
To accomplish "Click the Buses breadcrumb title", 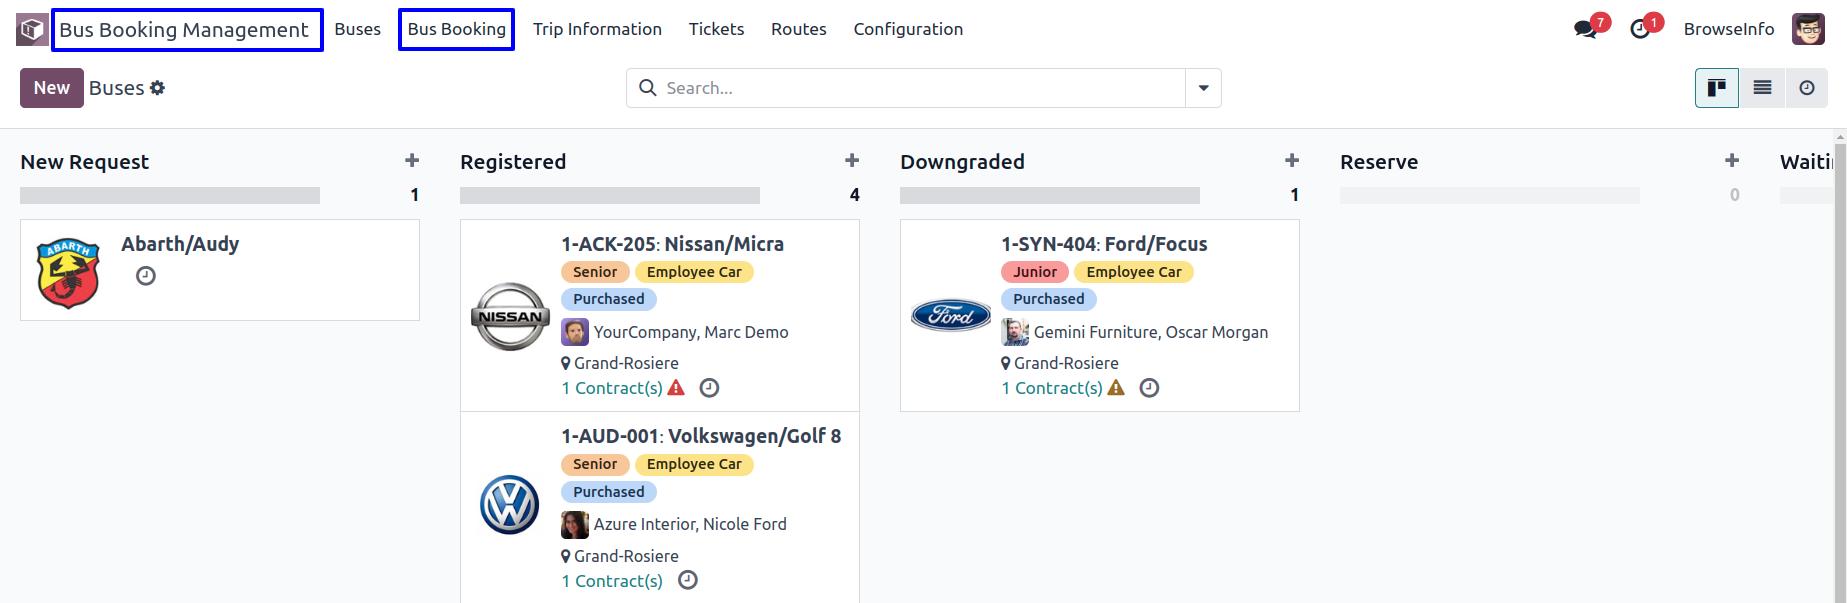I will (116, 88).
